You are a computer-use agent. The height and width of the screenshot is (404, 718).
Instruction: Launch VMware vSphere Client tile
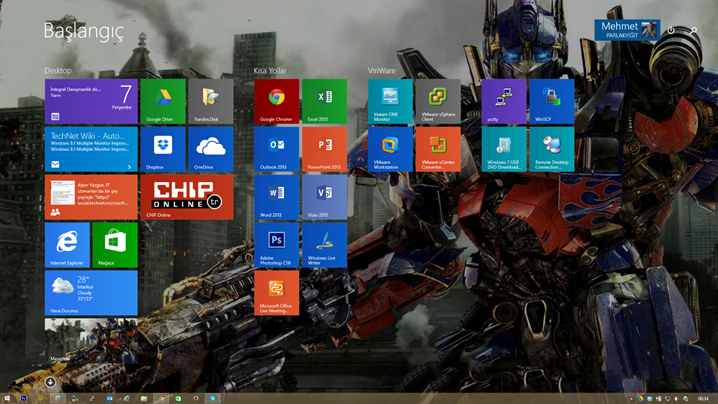pos(438,101)
